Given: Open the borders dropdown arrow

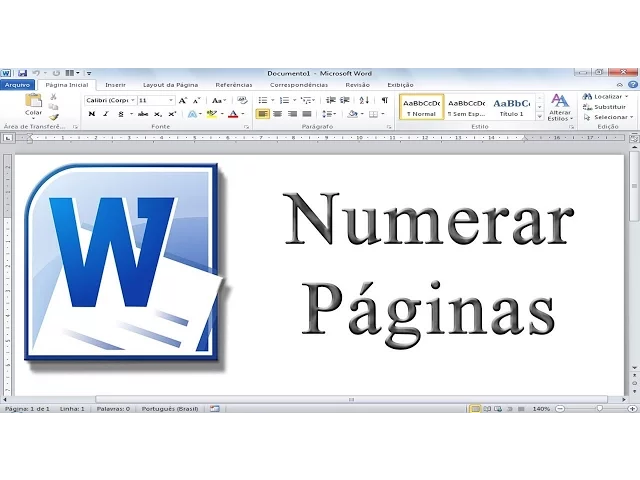Looking at the screenshot, I should [383, 114].
